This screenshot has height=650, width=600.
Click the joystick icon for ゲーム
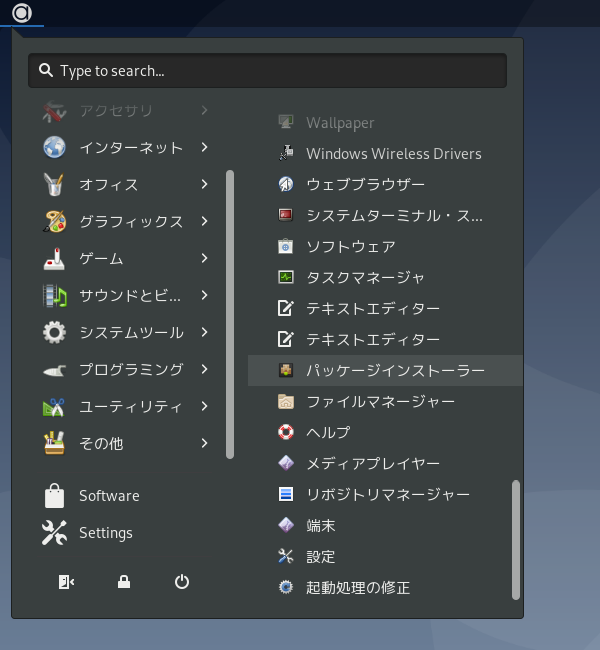(54, 258)
